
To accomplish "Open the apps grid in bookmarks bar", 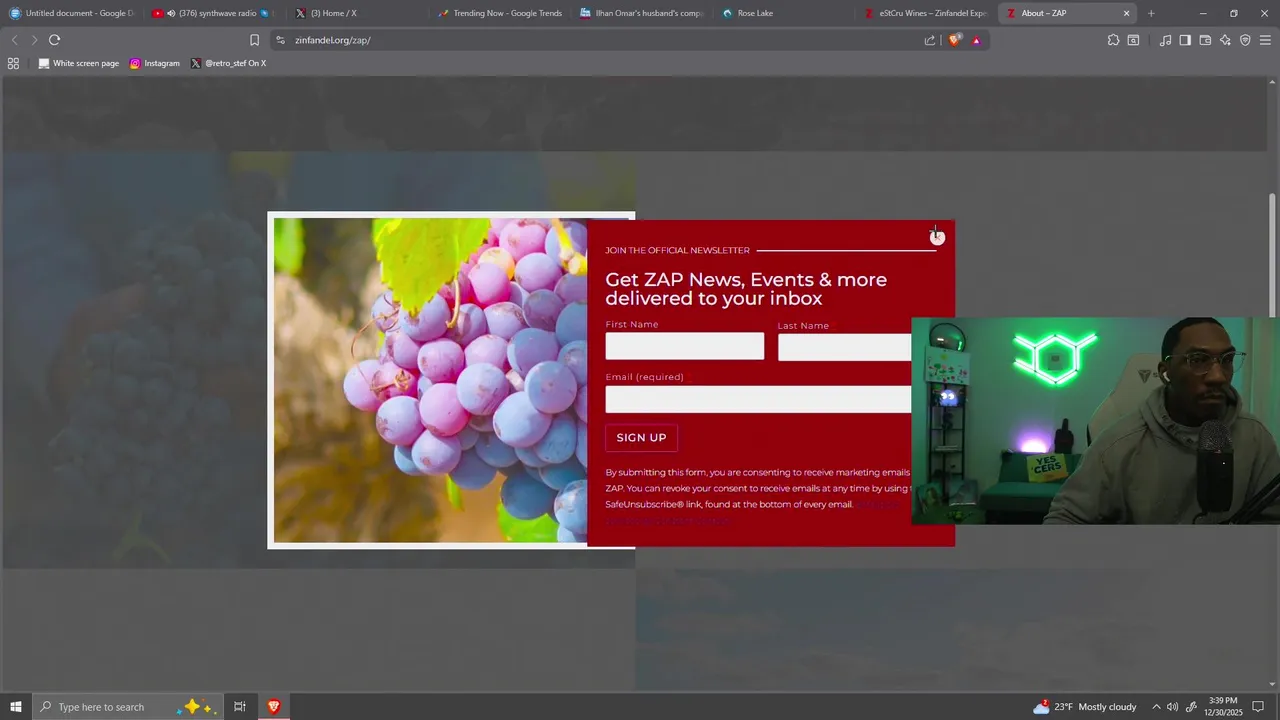I will pos(13,63).
